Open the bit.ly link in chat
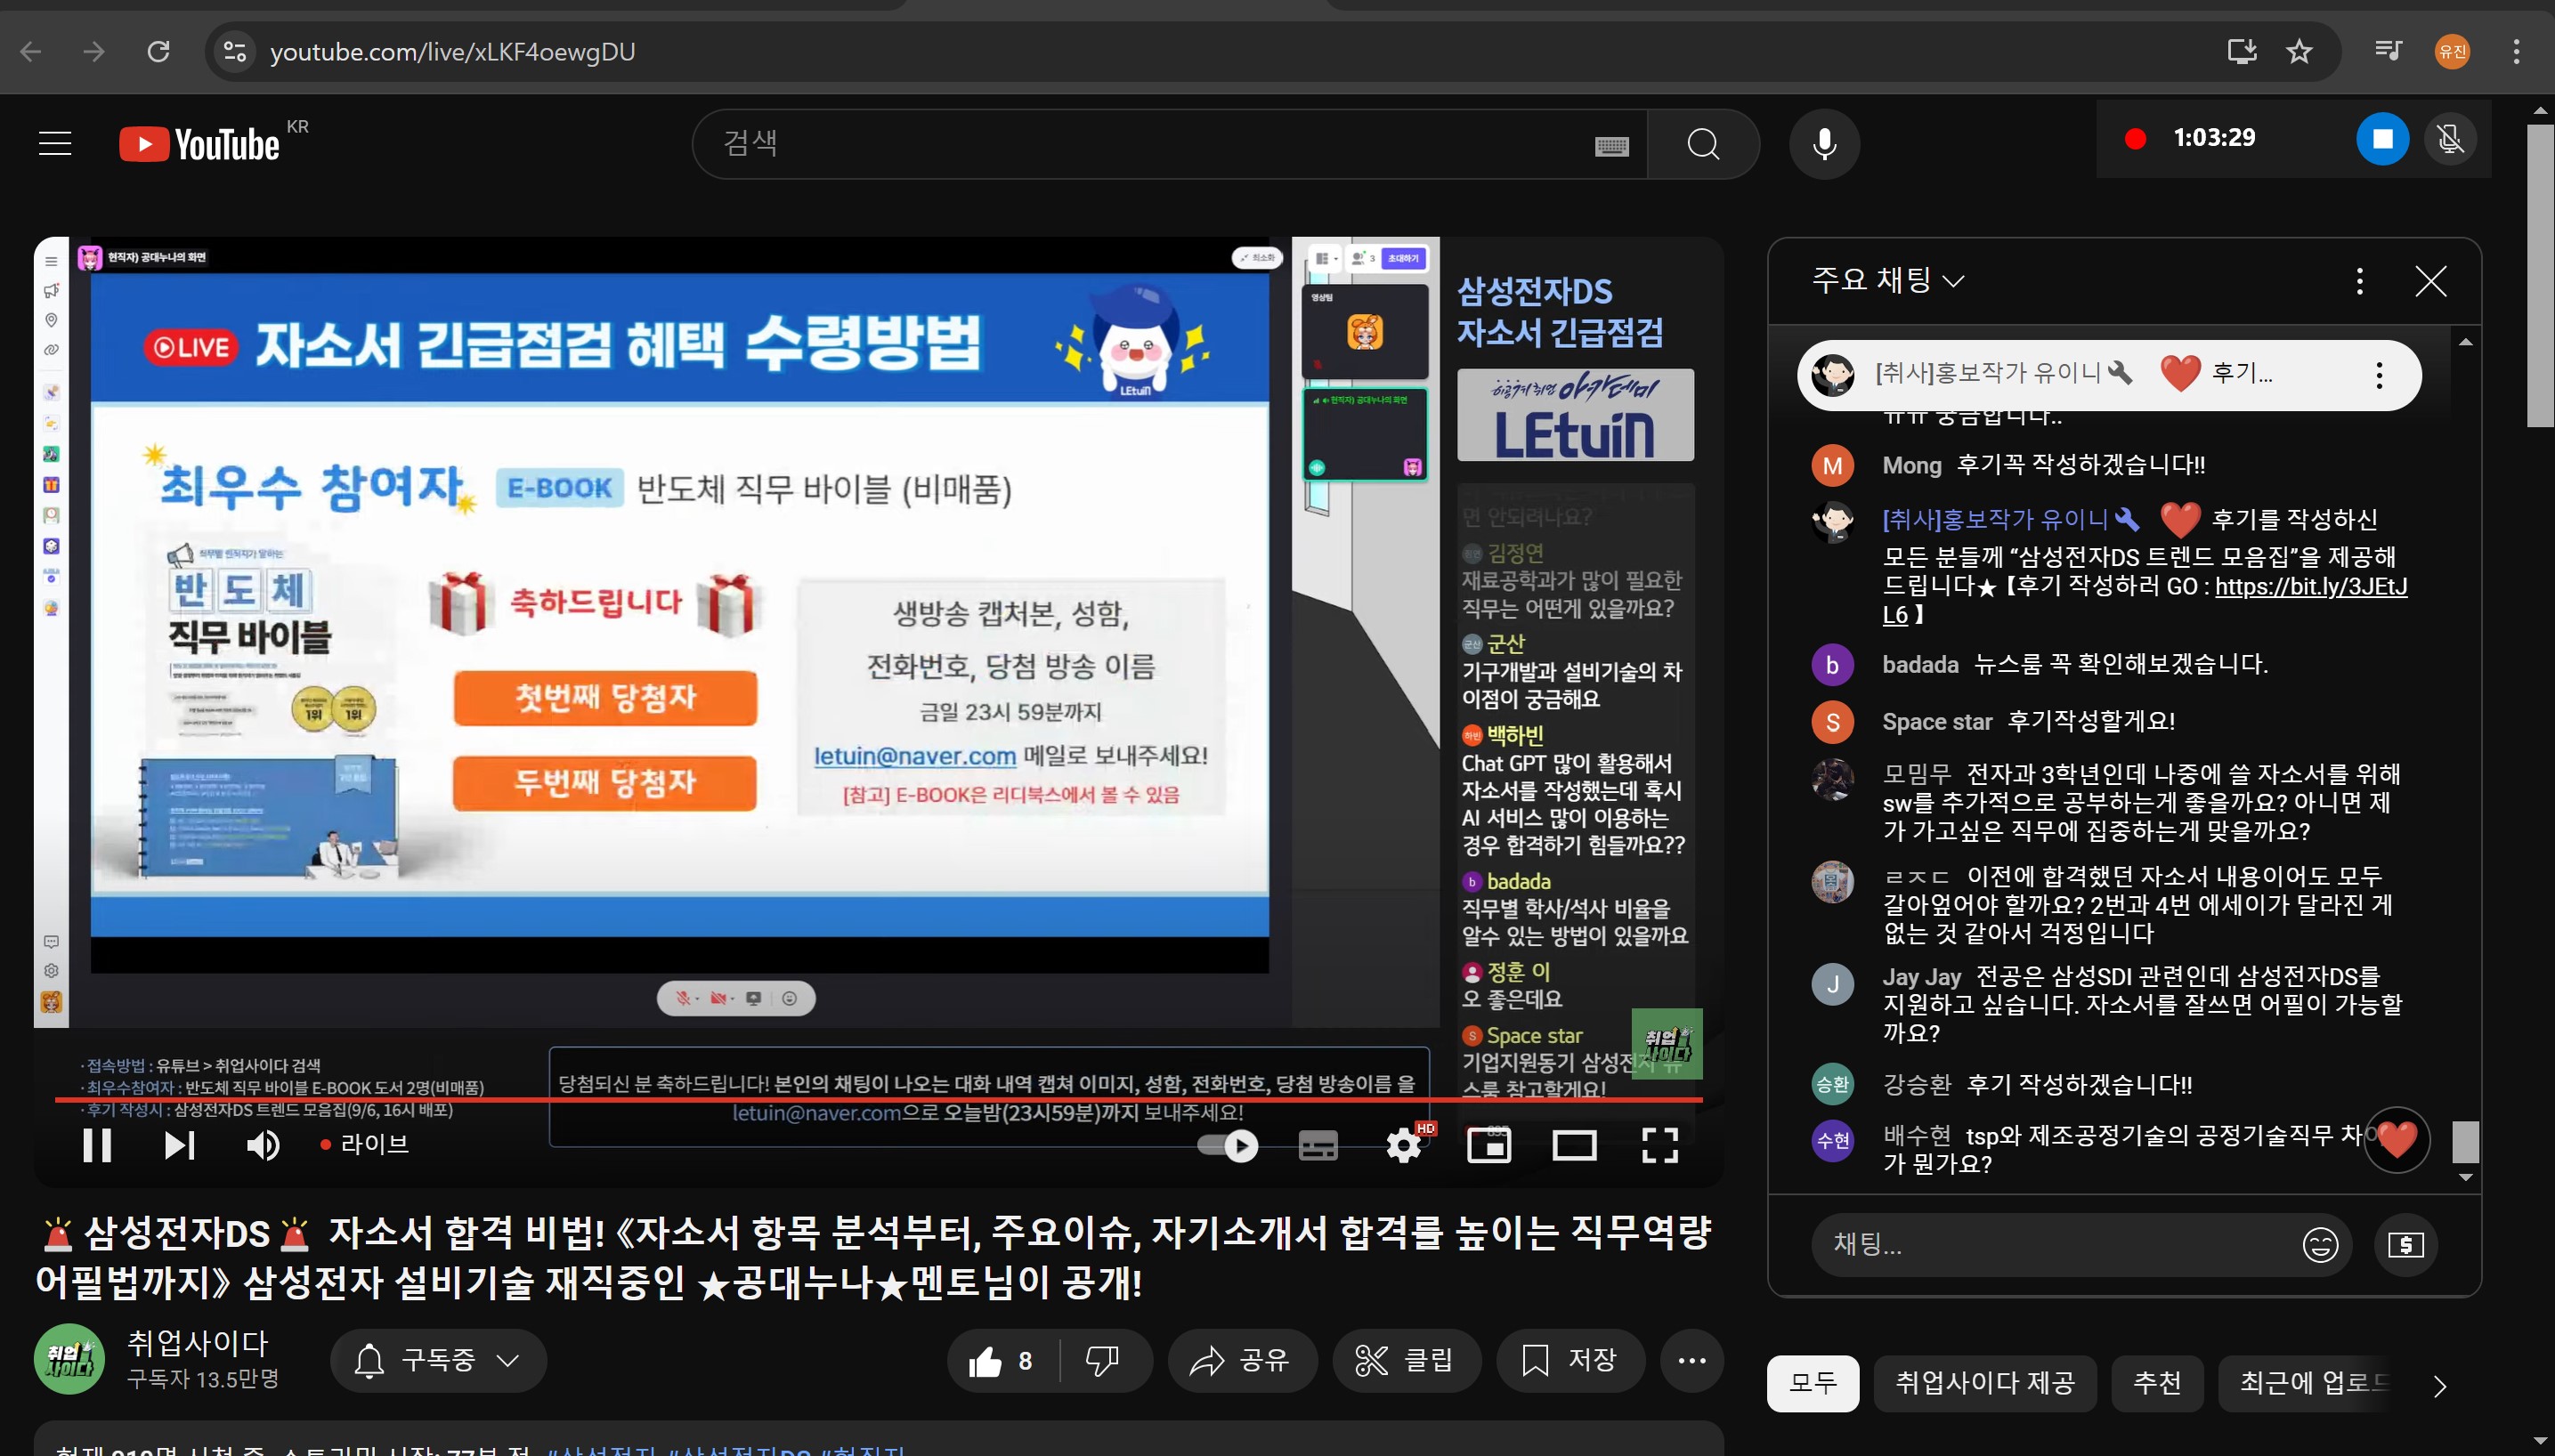Image resolution: width=2555 pixels, height=1456 pixels. tap(2310, 587)
